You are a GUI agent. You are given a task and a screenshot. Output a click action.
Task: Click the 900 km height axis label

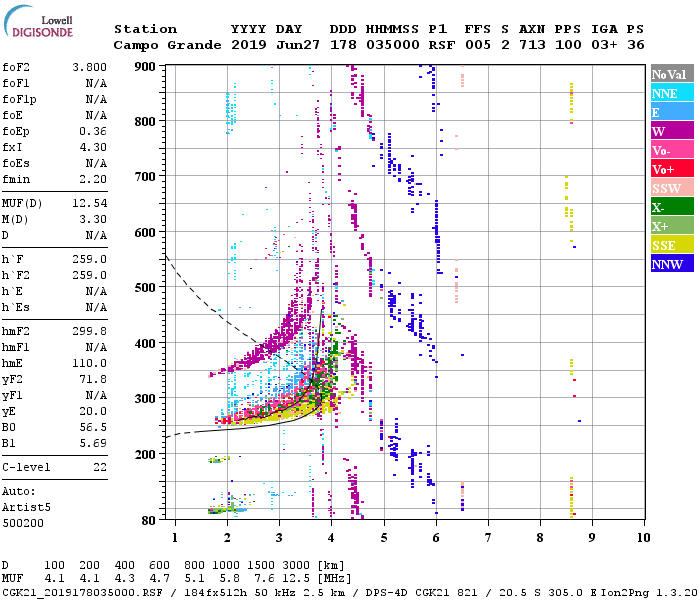click(145, 67)
